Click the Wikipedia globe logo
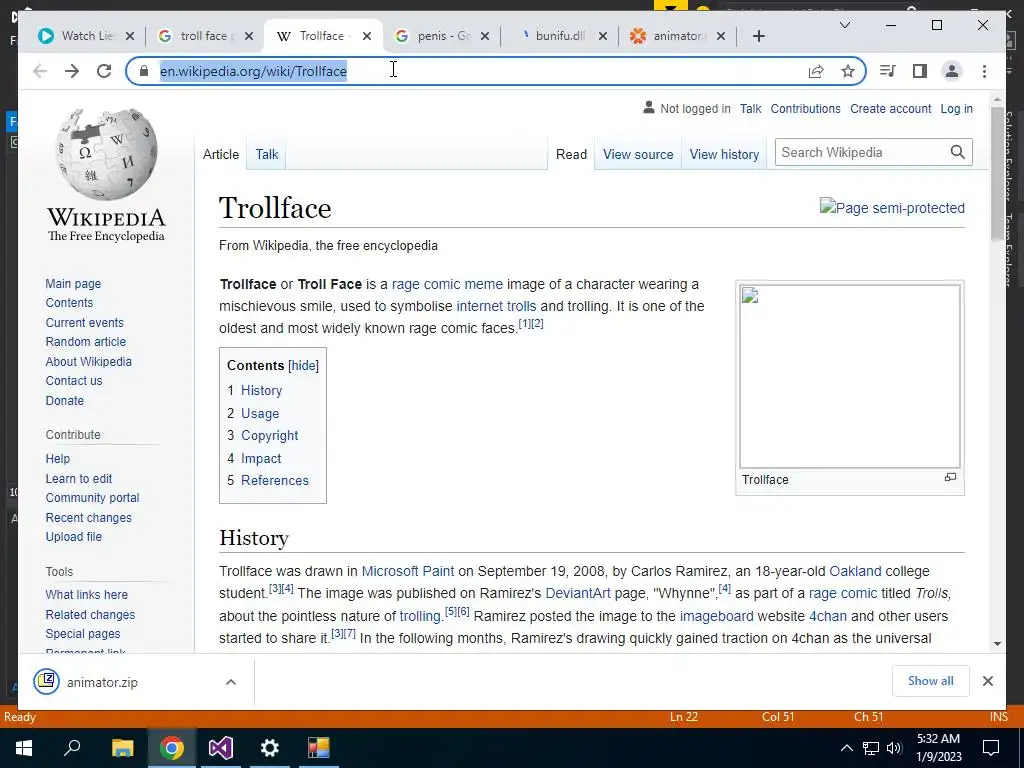The width and height of the screenshot is (1024, 768). [x=106, y=154]
